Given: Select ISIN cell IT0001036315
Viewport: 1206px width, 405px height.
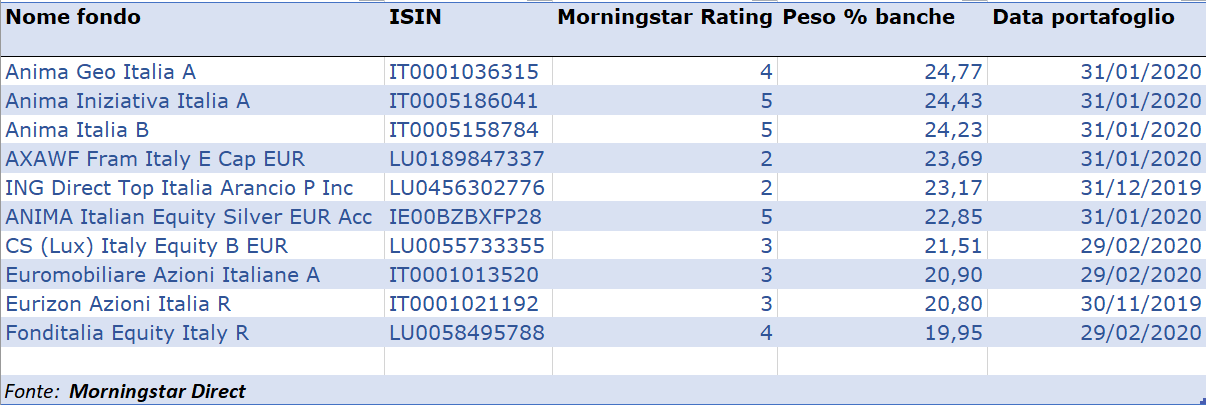Looking at the screenshot, I should (x=464, y=72).
